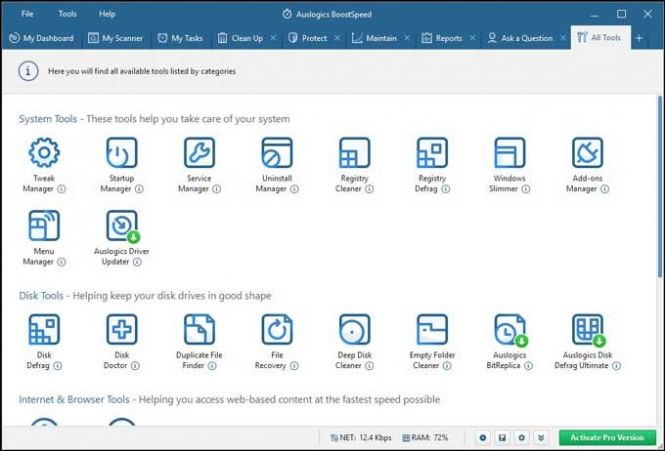Add a new tab with plus button
The image size is (665, 451).
(x=639, y=38)
